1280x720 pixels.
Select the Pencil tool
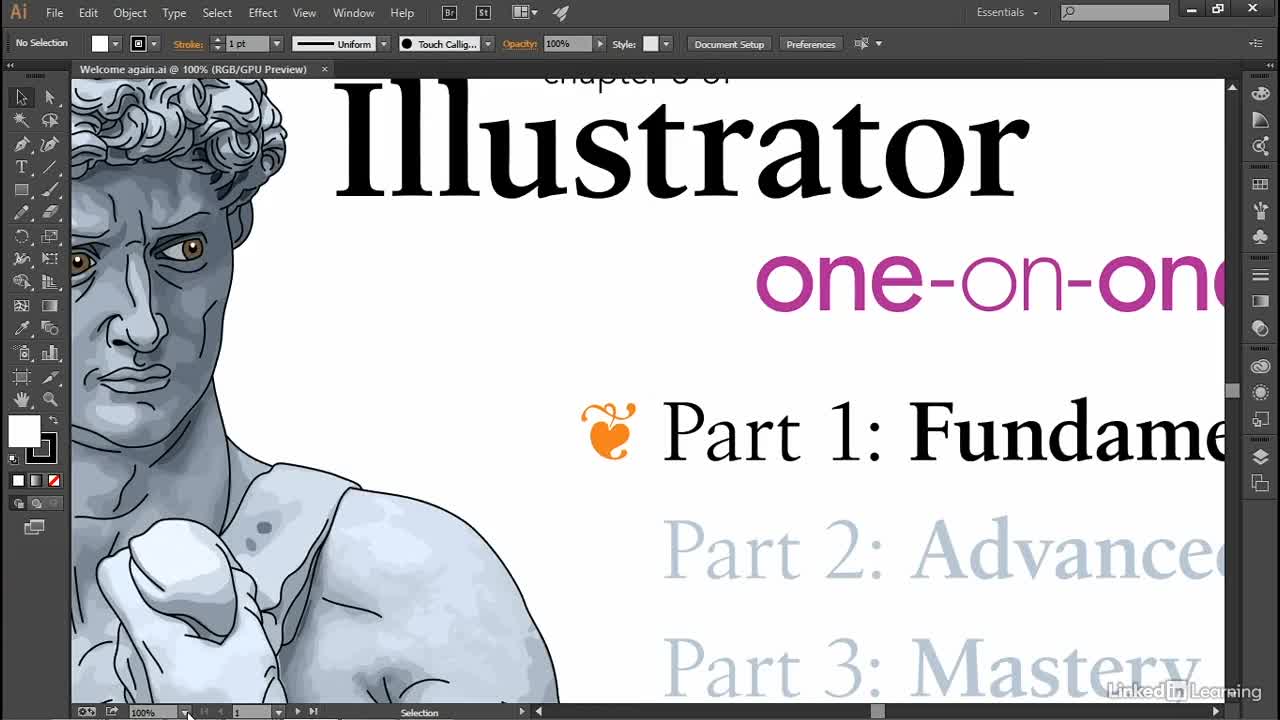[x=21, y=213]
